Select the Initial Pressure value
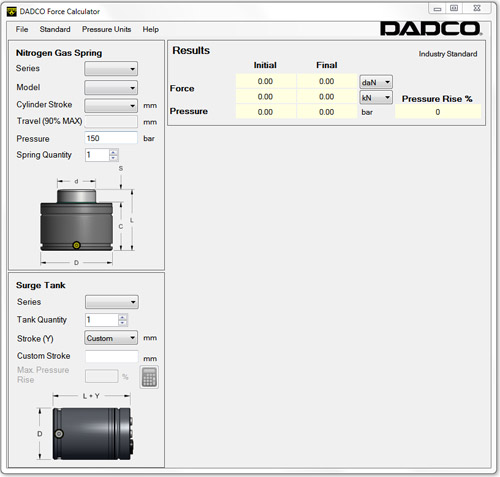Screen dimensions: 500x477 pyautogui.click(x=265, y=112)
